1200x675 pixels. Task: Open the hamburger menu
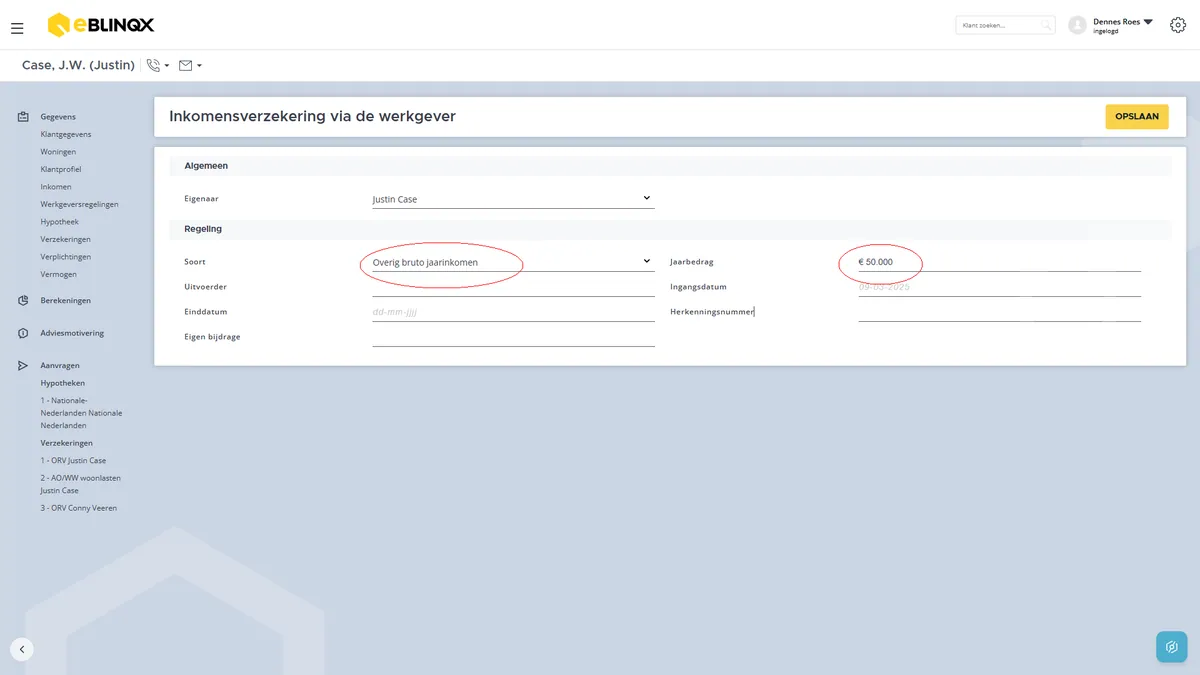(17, 28)
